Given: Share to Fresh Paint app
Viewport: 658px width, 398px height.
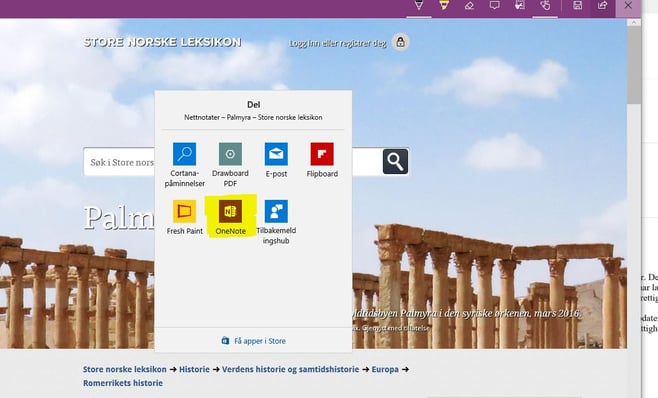Looking at the screenshot, I should click(185, 217).
